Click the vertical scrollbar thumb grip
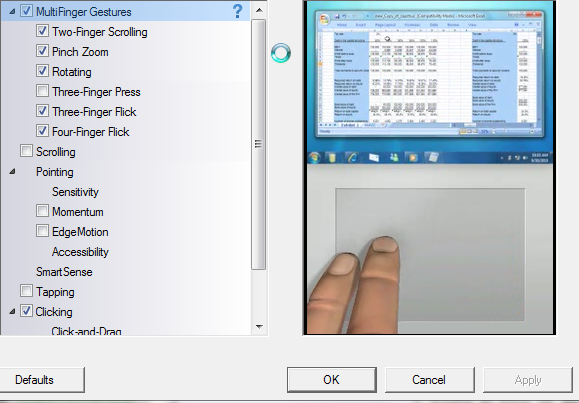579x403 pixels. point(258,144)
